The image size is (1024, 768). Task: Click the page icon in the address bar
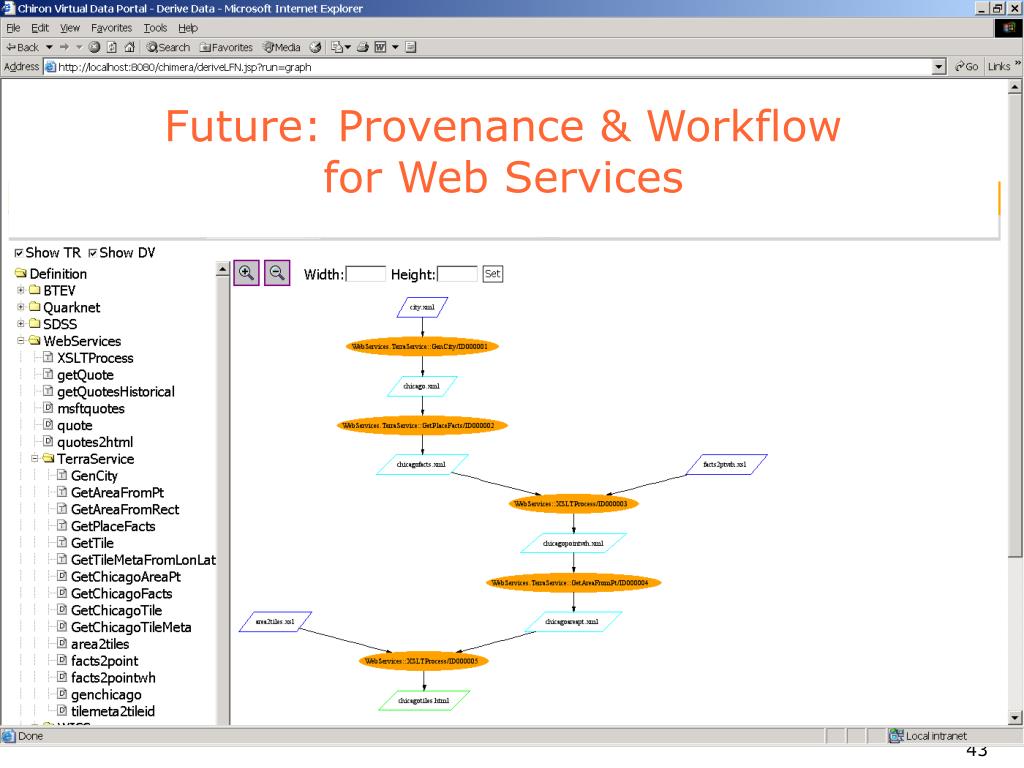tap(50, 67)
